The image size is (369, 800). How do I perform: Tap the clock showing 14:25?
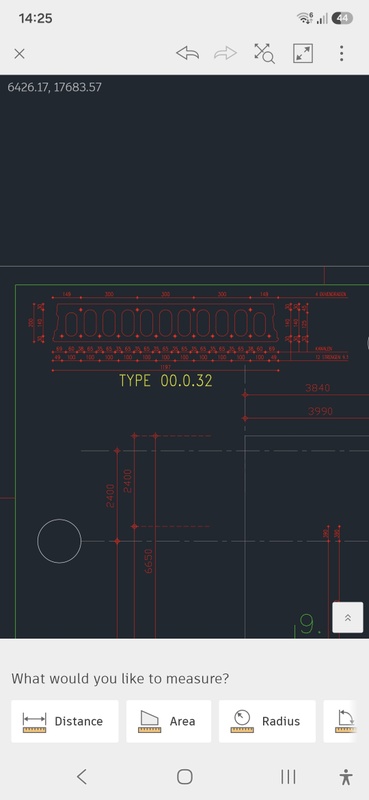coord(35,18)
